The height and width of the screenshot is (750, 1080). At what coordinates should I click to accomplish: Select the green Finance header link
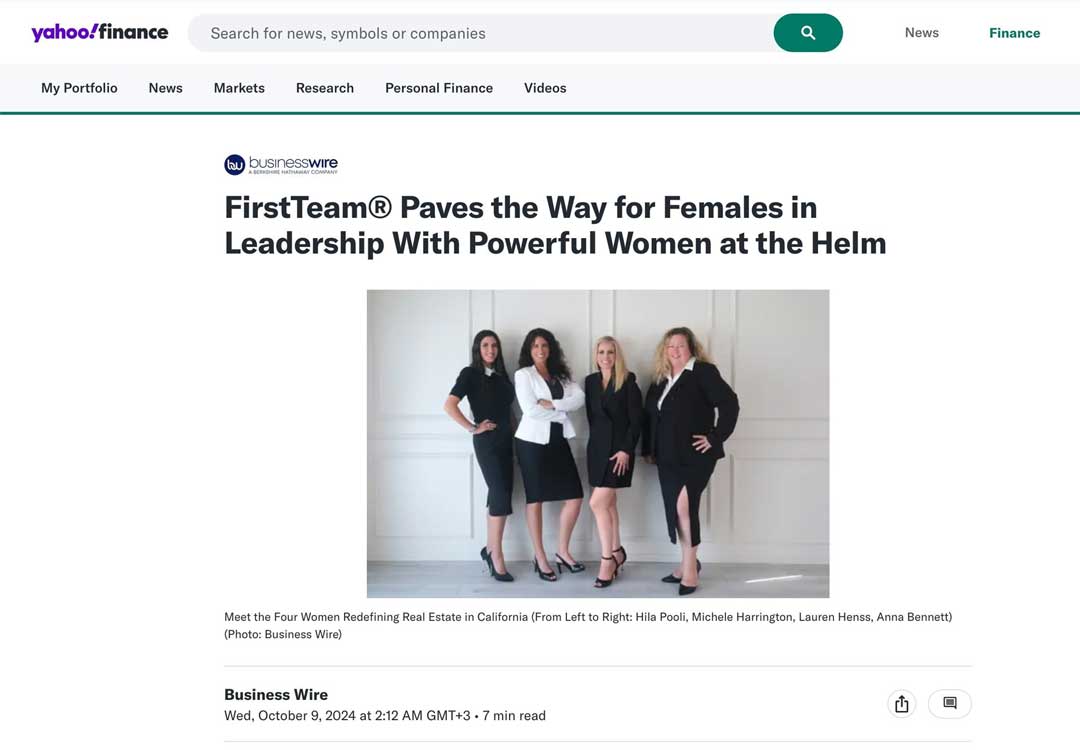(x=1014, y=33)
